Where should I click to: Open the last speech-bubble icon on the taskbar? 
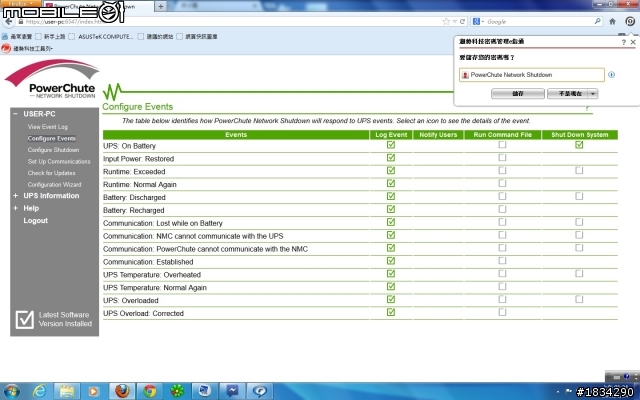tap(260, 391)
